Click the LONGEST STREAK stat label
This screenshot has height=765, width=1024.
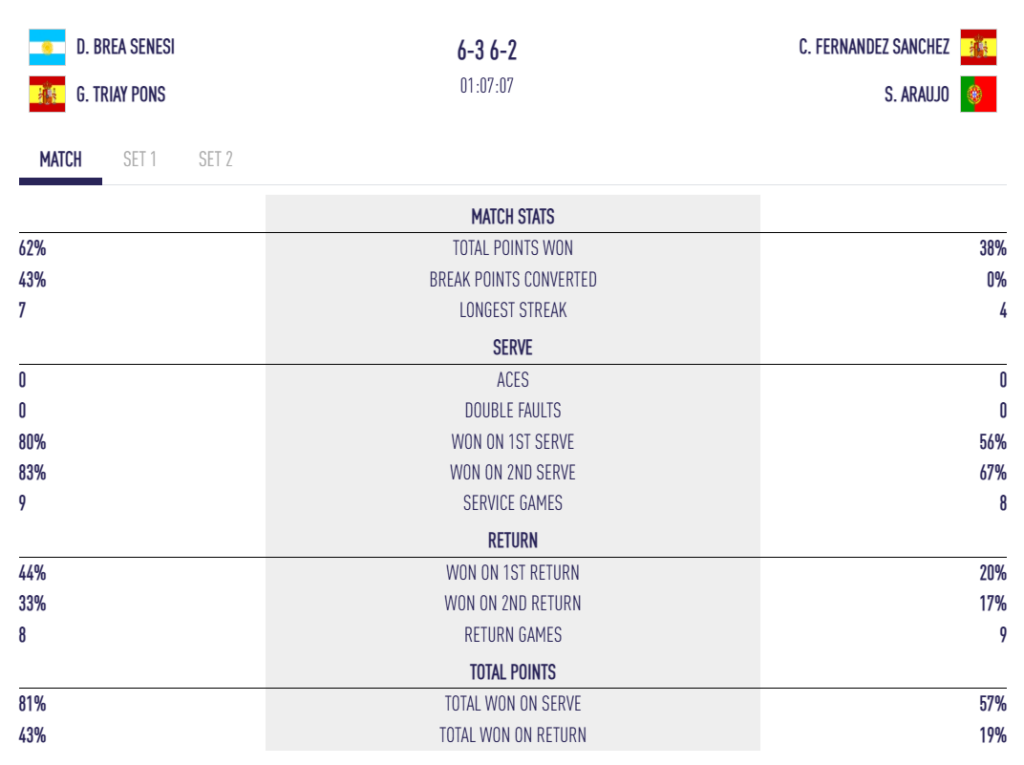[x=513, y=311]
